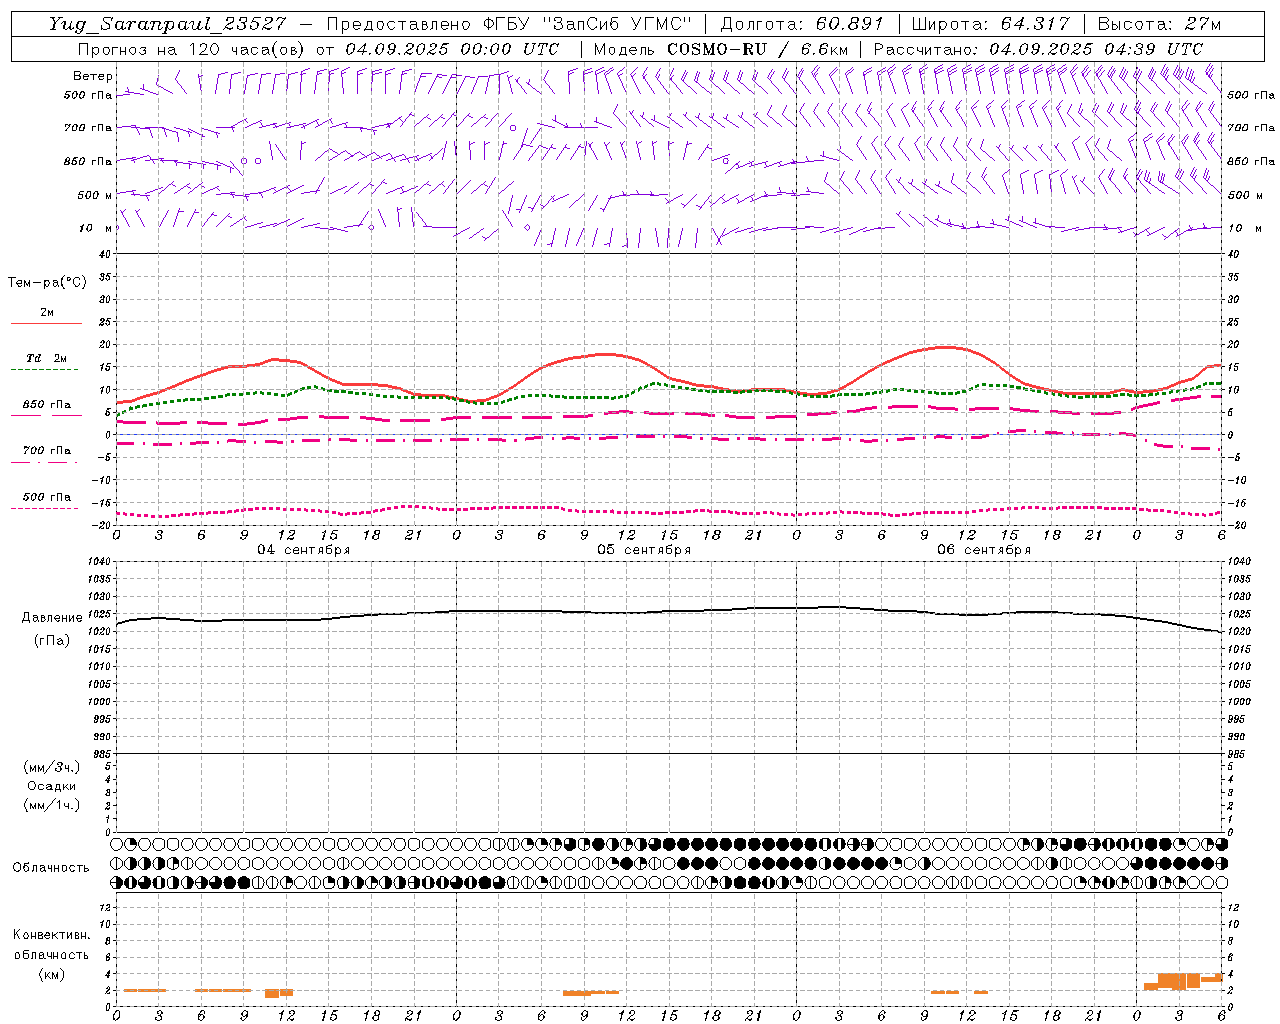Click the solid line sample for 2м temperature
The width and height of the screenshot is (1280, 1024).
(x=46, y=324)
